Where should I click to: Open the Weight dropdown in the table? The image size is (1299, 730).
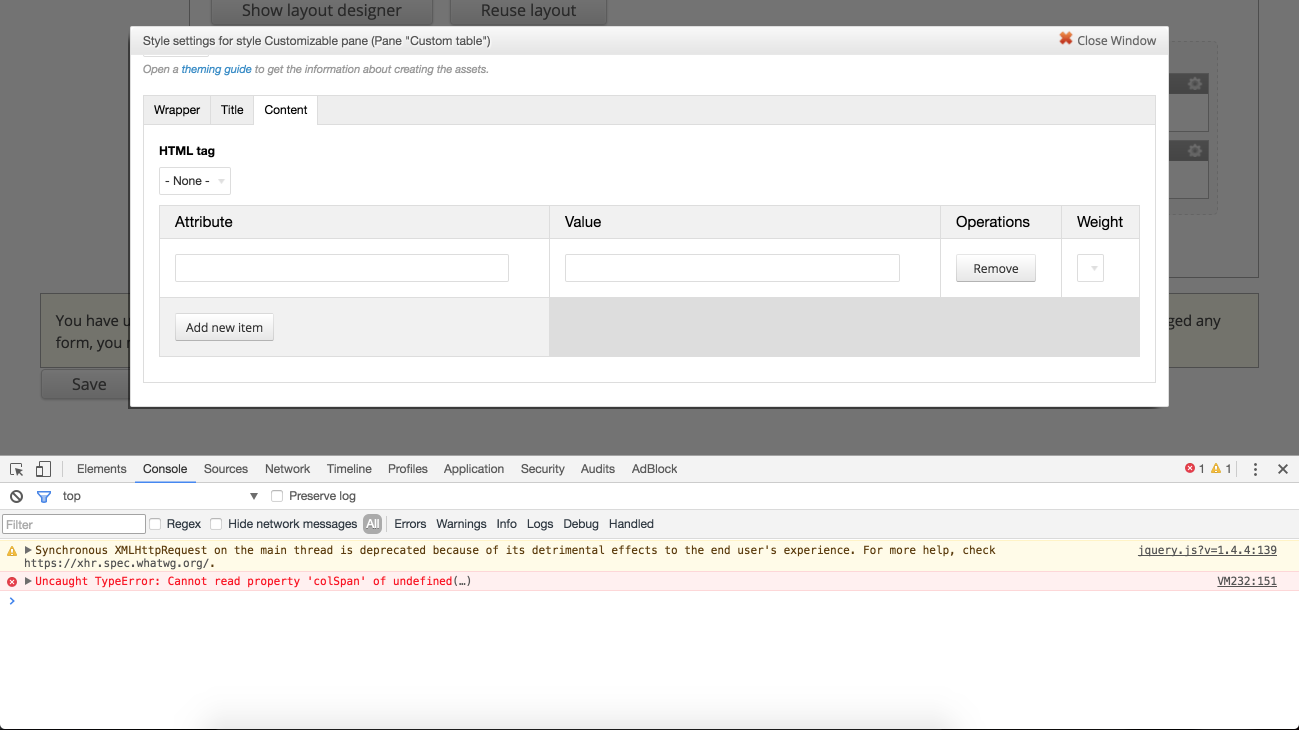[x=1090, y=267]
